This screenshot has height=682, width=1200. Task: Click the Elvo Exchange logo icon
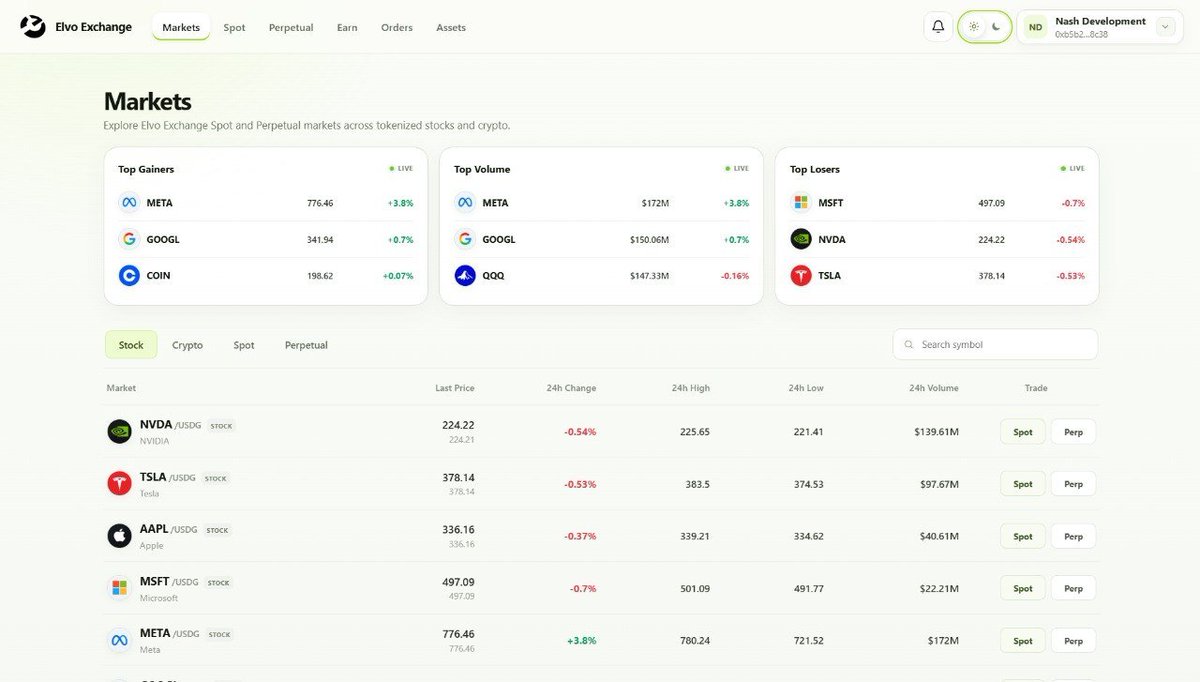pyautogui.click(x=33, y=27)
